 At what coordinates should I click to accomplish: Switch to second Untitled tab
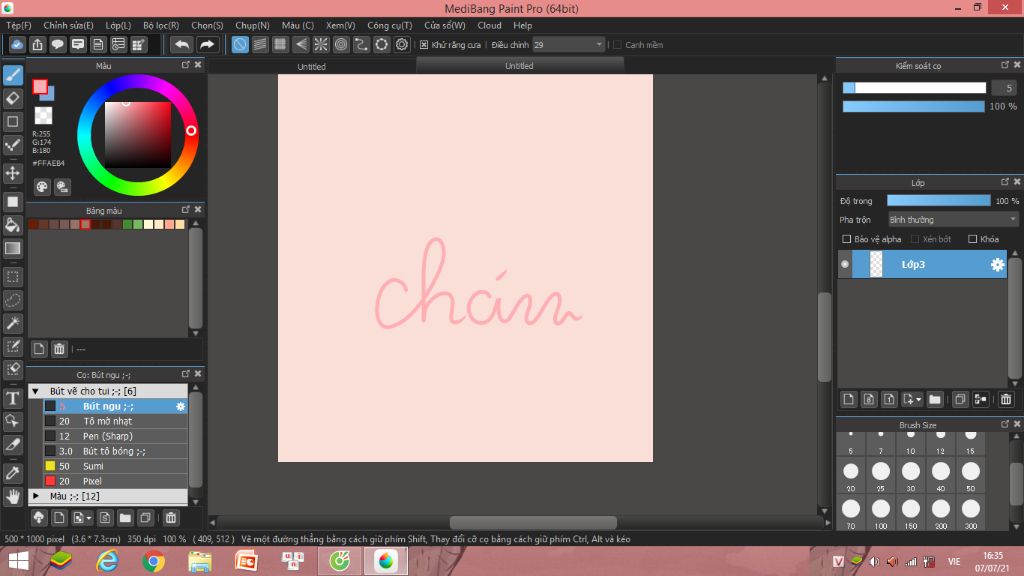coord(519,66)
